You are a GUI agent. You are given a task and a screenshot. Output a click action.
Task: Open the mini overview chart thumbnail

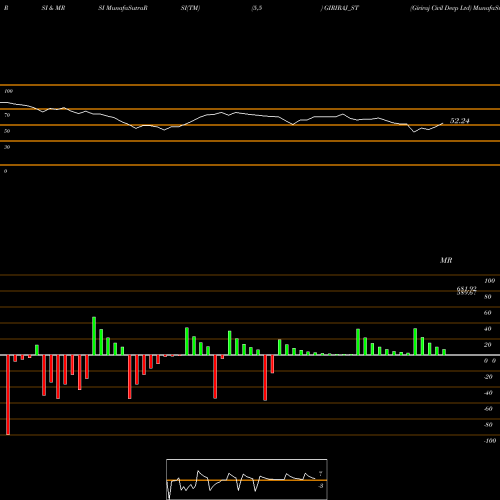click(x=247, y=479)
